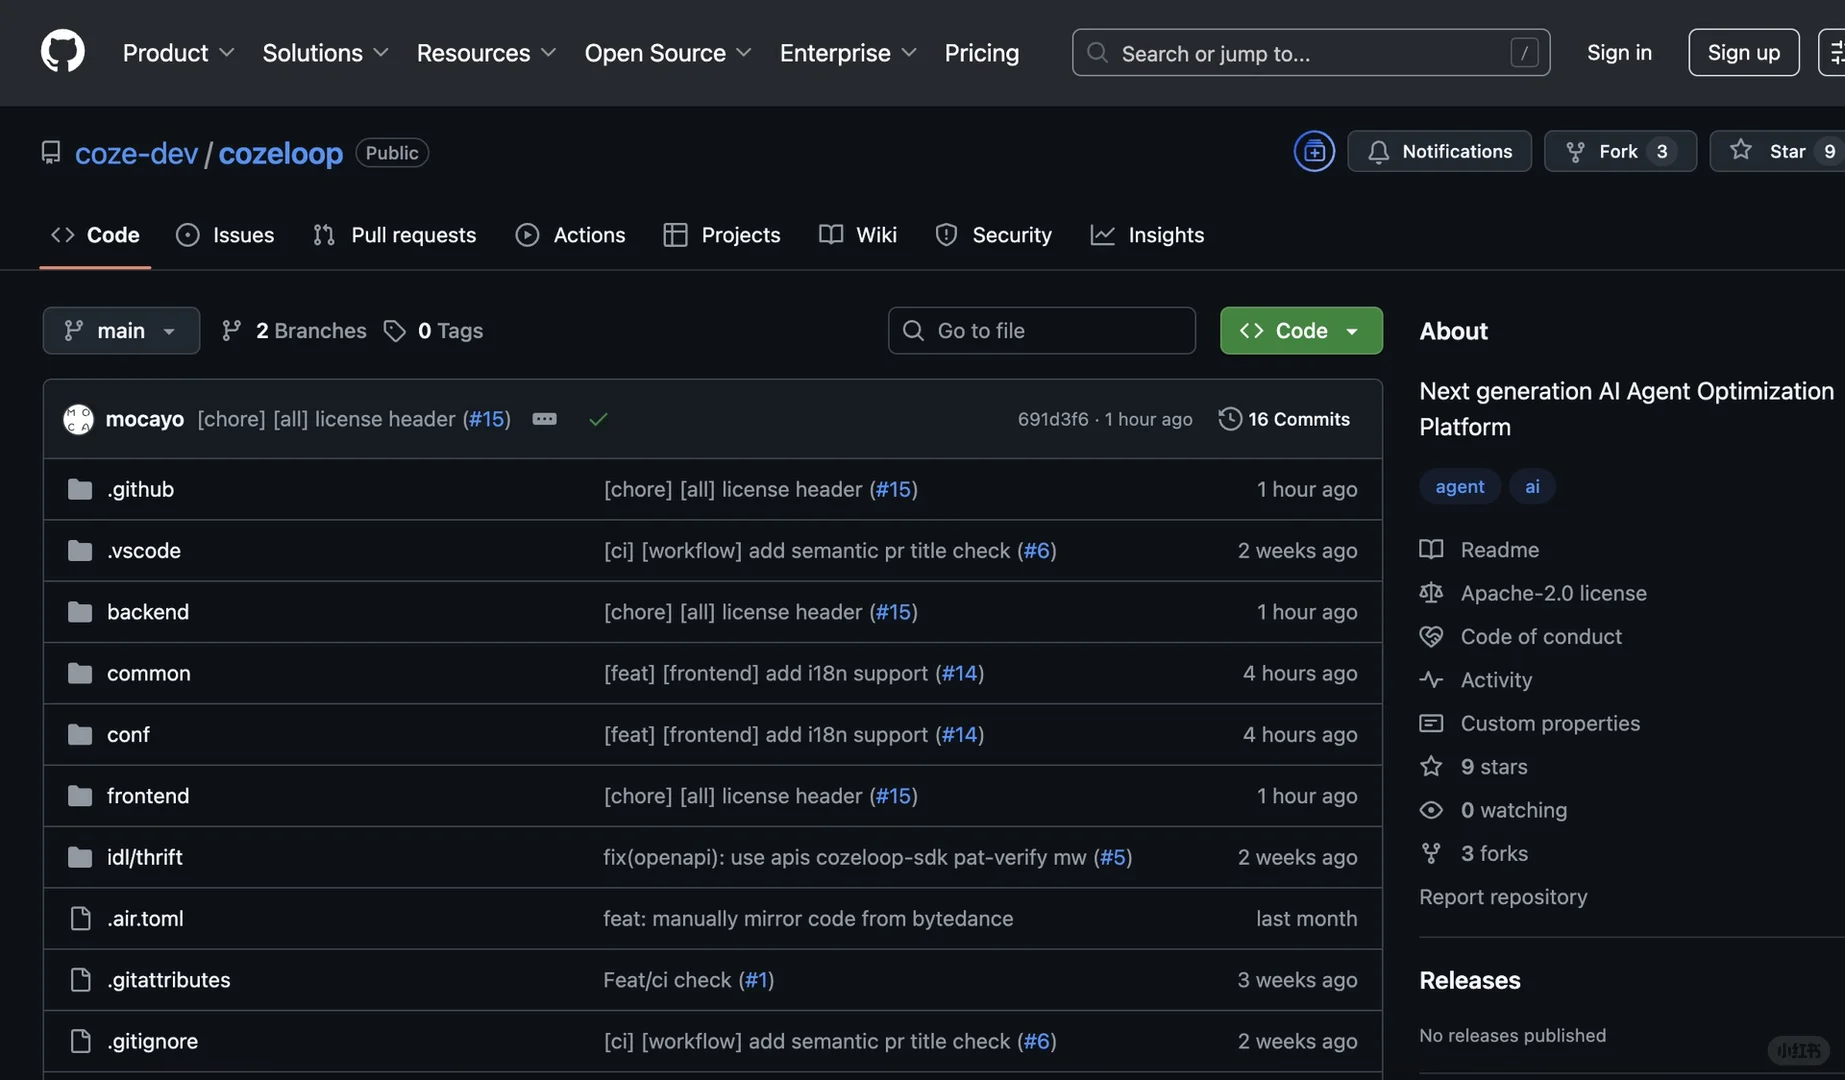This screenshot has width=1845, height=1080.
Task: Open the green Code dropdown button
Action: pyautogui.click(x=1301, y=330)
